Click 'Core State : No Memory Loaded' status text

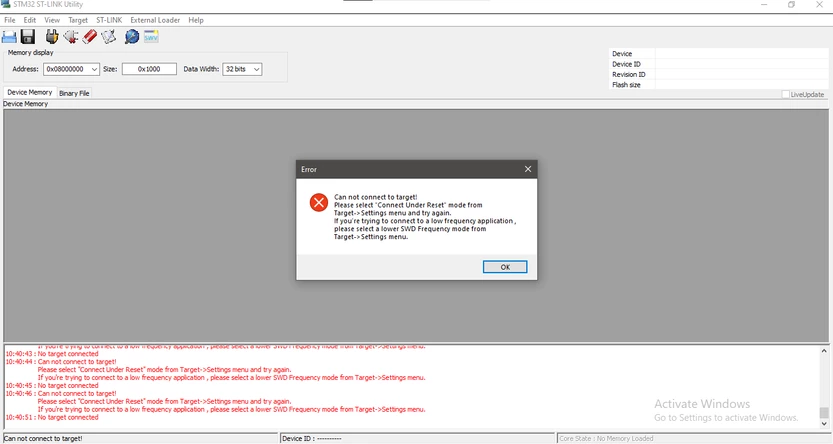click(x=606, y=439)
